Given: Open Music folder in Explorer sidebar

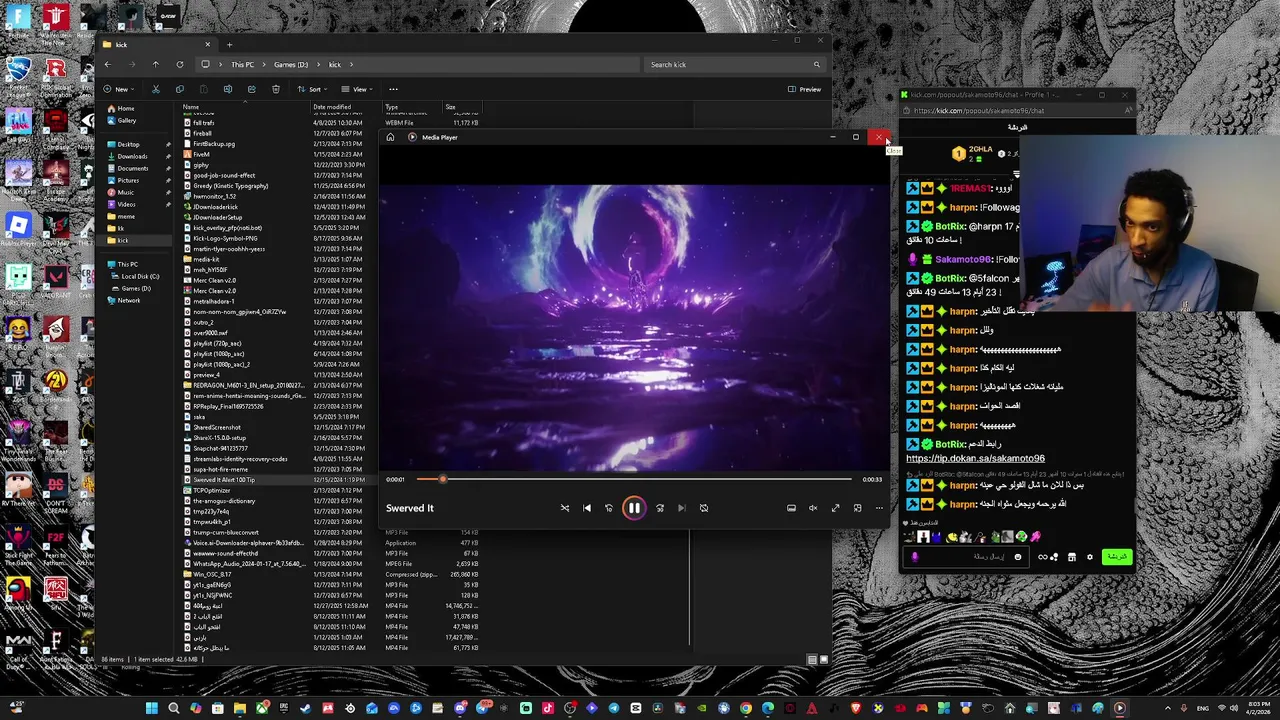Looking at the screenshot, I should 126,192.
